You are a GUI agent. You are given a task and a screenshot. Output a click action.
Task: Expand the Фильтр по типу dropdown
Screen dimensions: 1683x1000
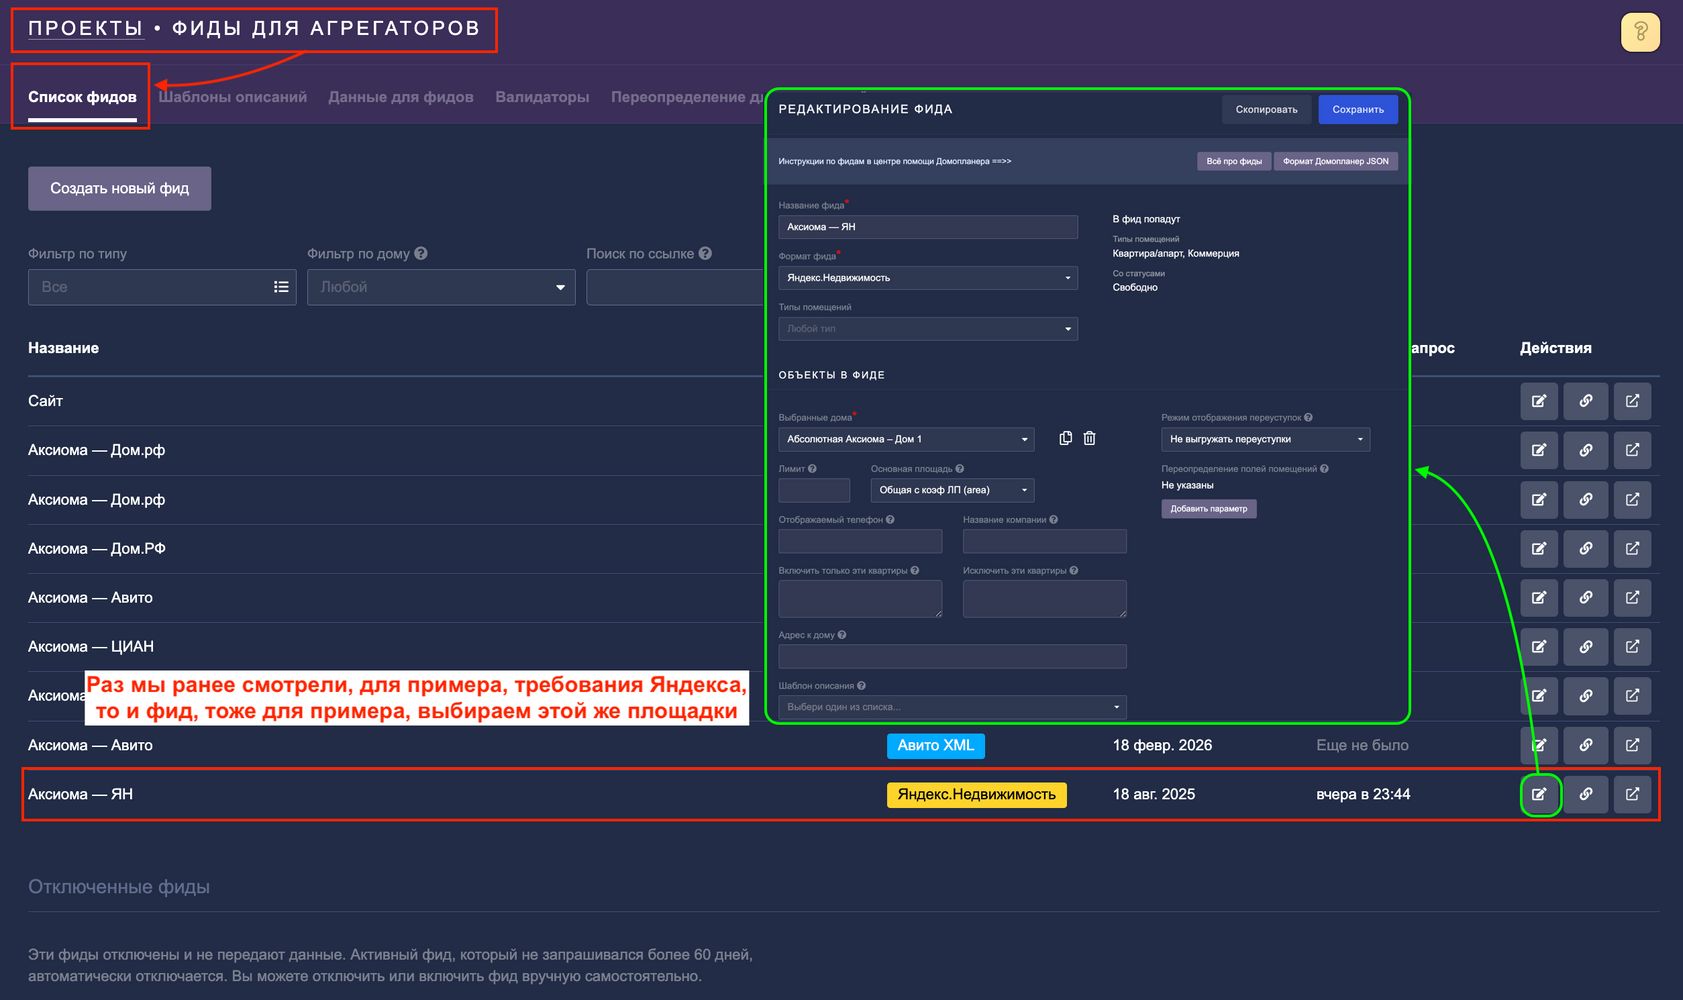point(162,287)
